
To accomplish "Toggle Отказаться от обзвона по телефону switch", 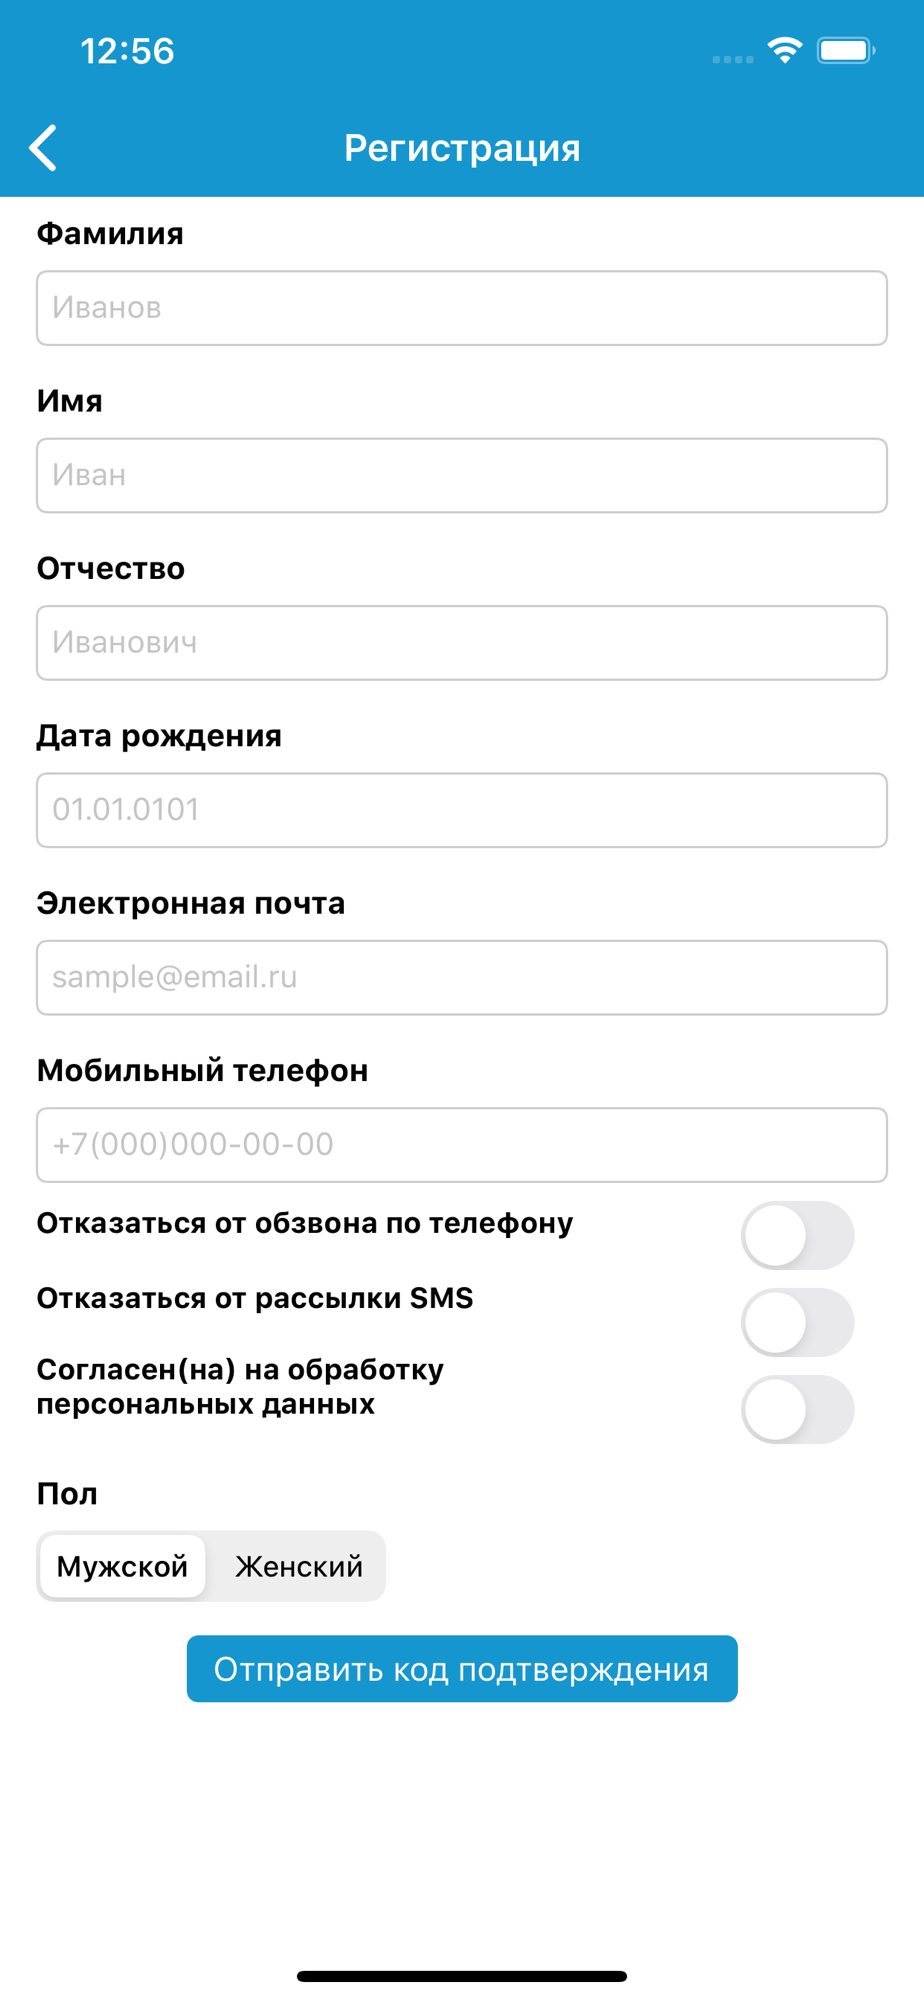I will click(x=797, y=1235).
